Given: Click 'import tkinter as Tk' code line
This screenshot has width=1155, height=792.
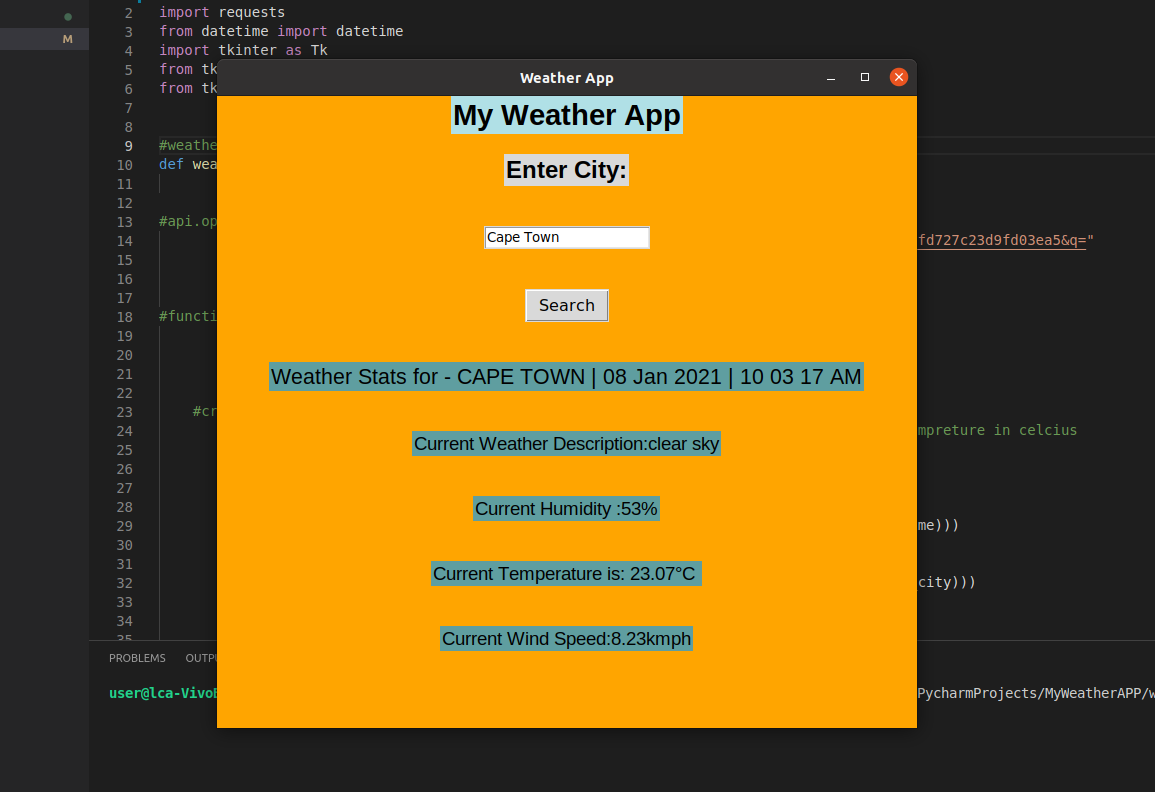Looking at the screenshot, I should (243, 50).
